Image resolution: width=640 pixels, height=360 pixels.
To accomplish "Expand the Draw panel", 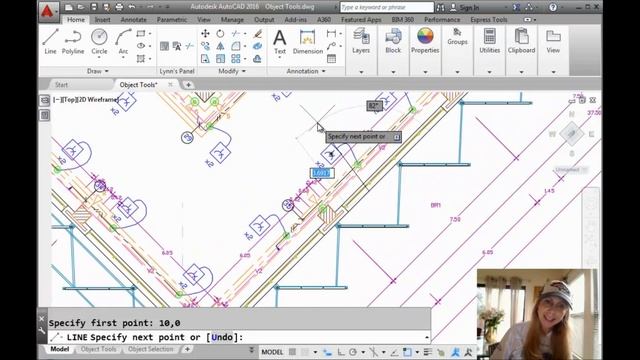I will [98, 71].
